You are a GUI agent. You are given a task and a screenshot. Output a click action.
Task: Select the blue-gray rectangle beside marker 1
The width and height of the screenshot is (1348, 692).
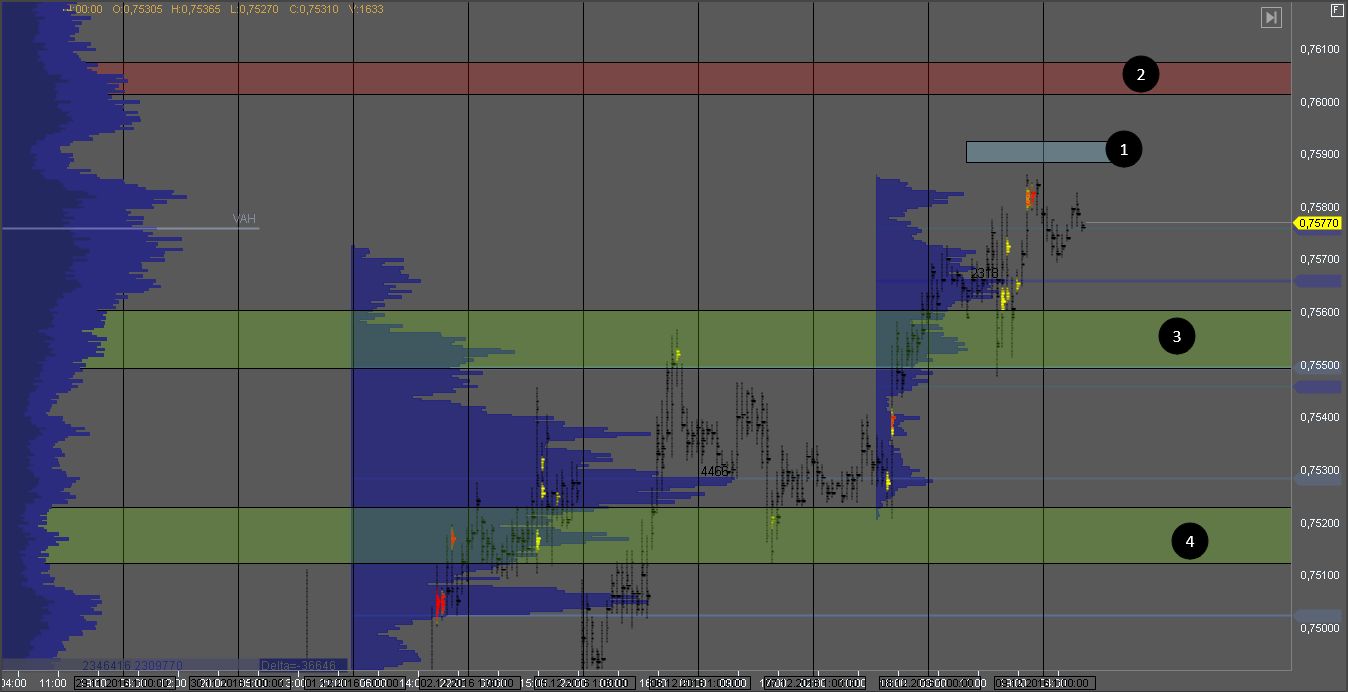[x=1035, y=151]
